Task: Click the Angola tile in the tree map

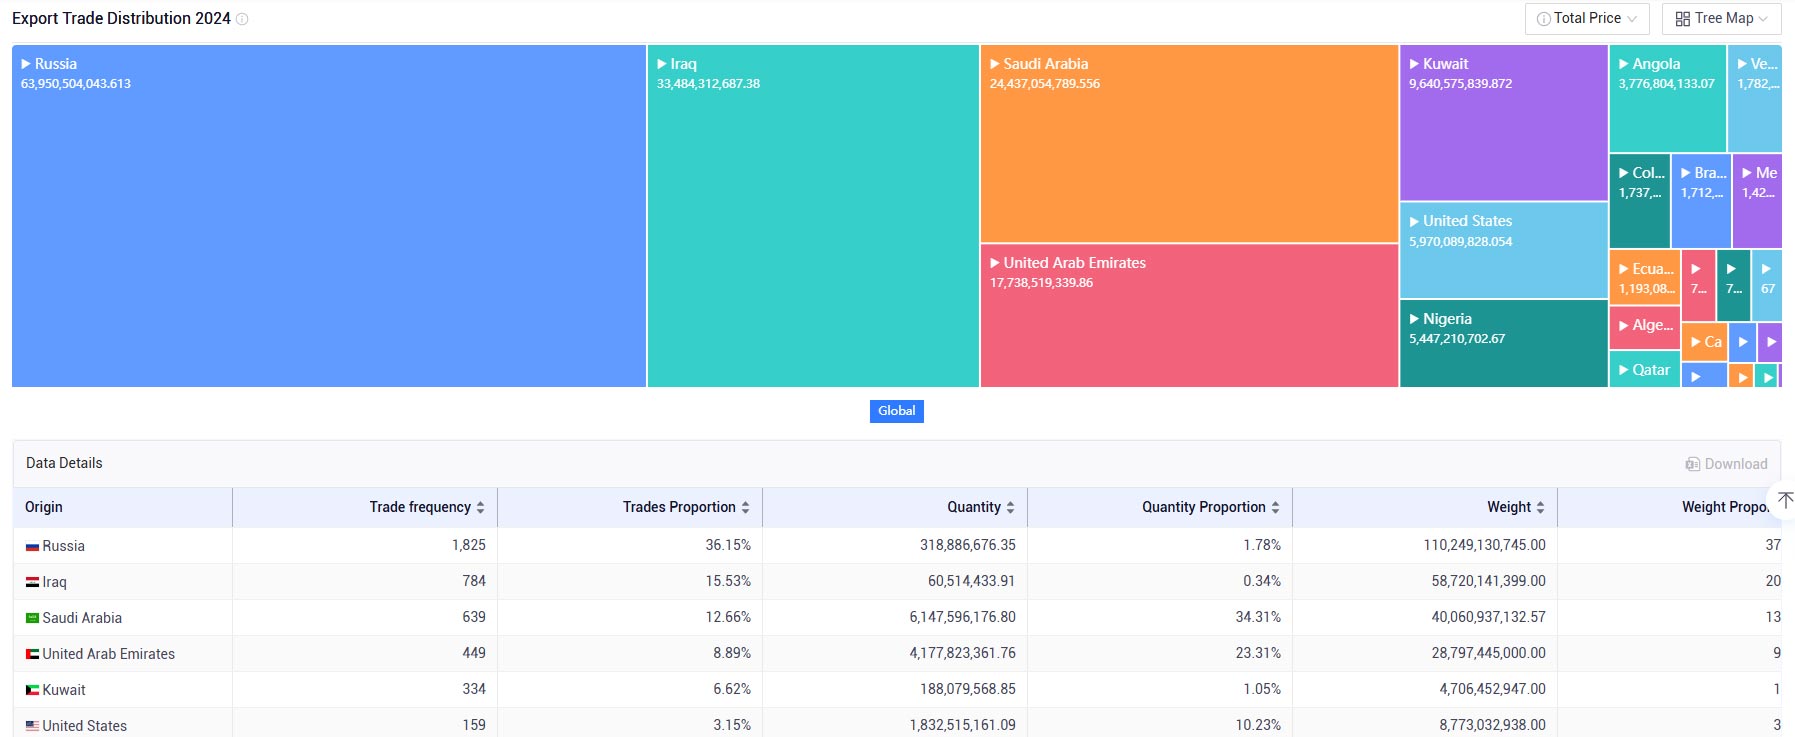Action: coord(1668,98)
